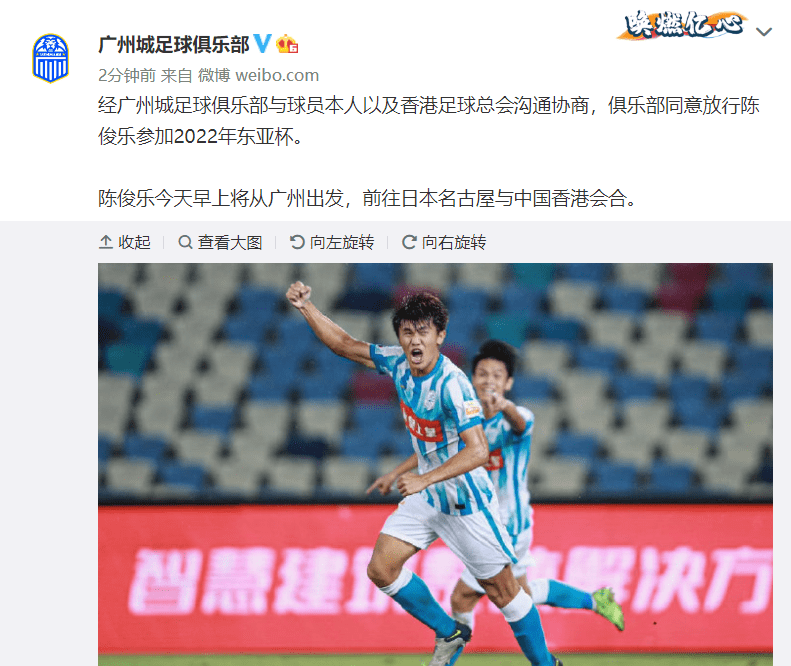Click the football player celebration photo

pyautogui.click(x=435, y=464)
